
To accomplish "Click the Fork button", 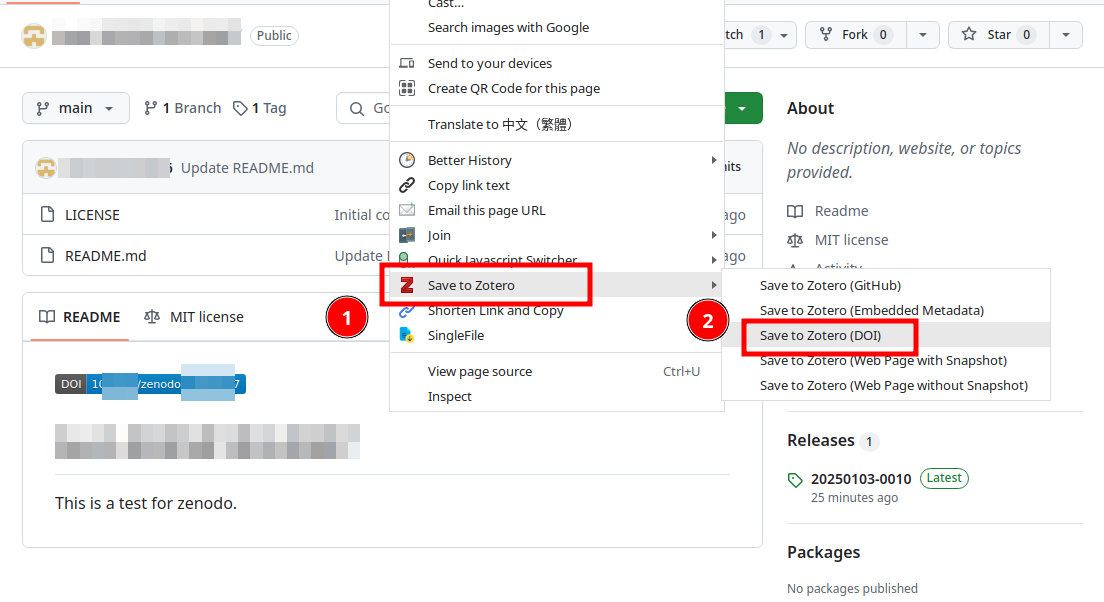I will pos(856,35).
